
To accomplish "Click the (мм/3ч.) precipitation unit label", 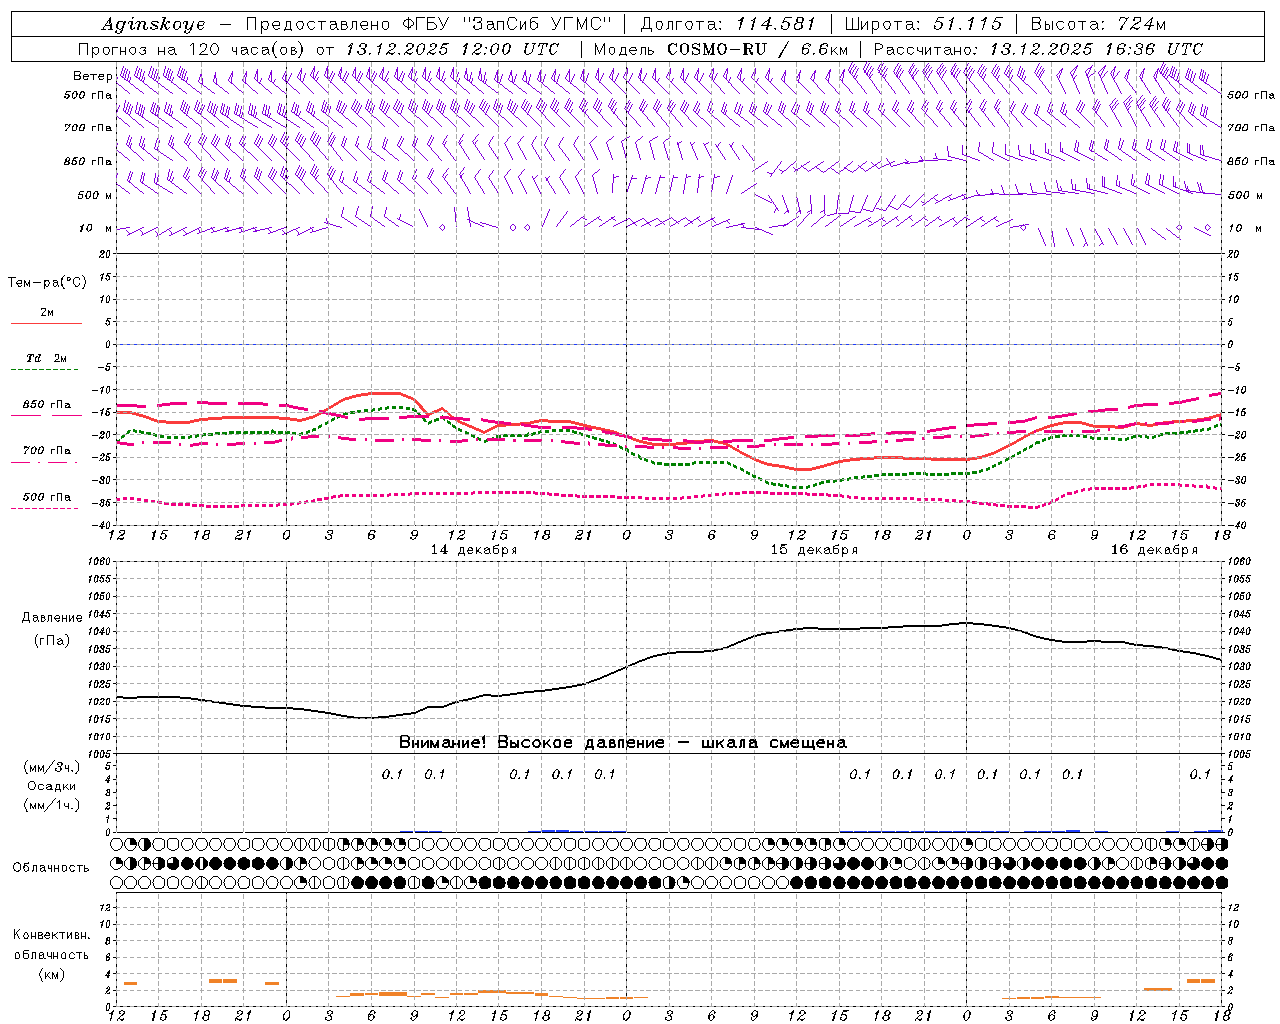I will [52, 767].
